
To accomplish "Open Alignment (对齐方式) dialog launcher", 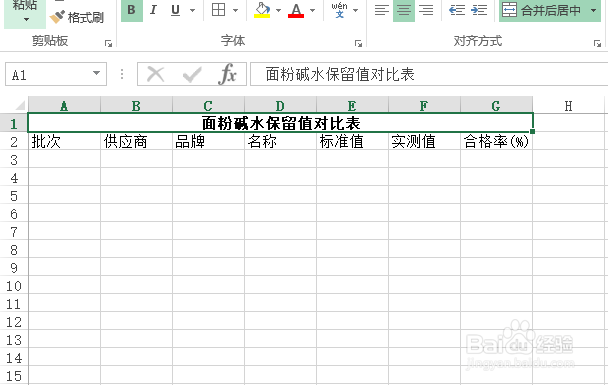I will (597, 44).
